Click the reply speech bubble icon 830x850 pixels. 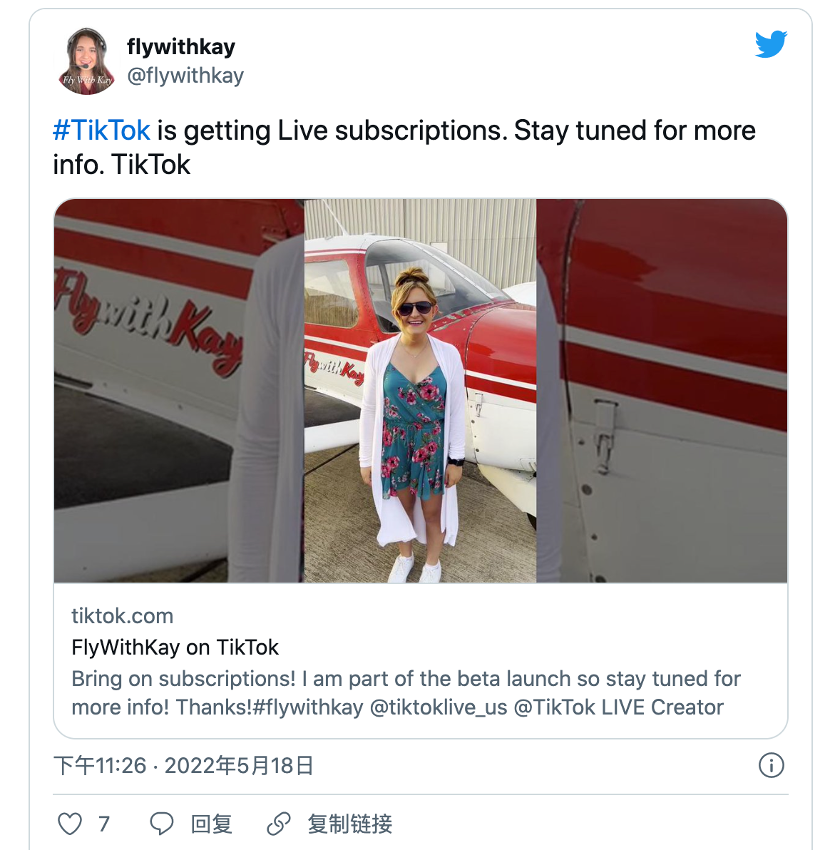162,824
